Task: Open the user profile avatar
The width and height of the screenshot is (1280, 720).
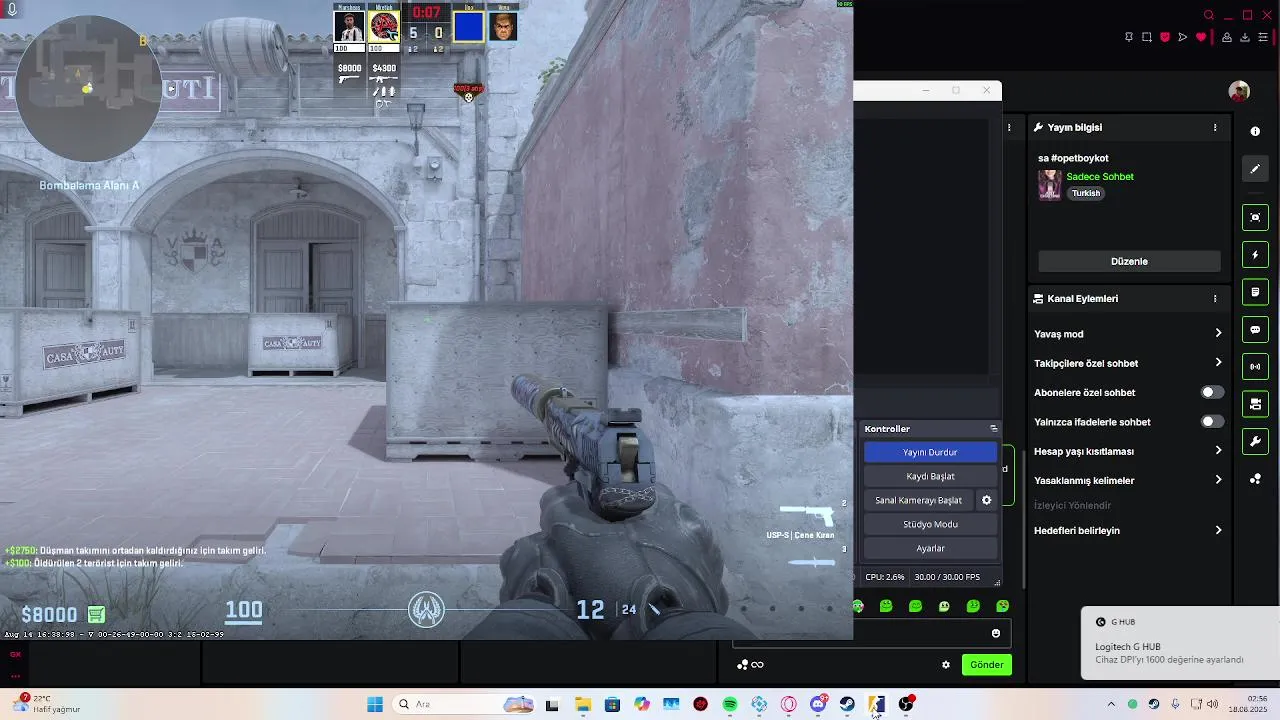Action: tap(1239, 91)
